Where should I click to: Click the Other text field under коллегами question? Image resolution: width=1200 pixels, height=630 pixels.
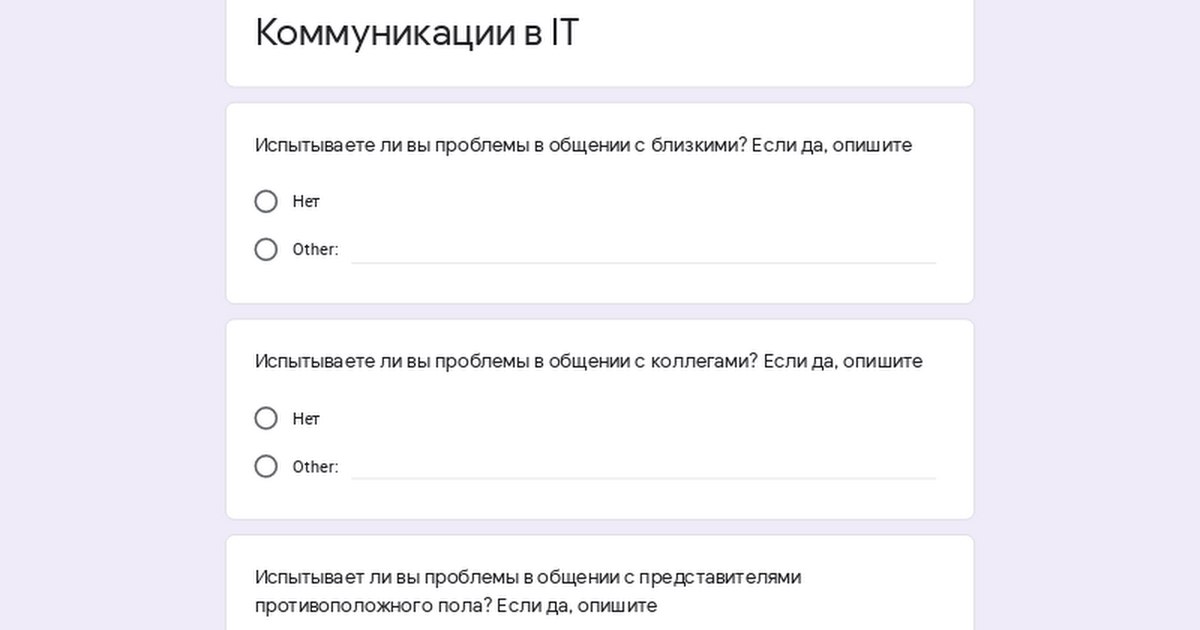[643, 466]
